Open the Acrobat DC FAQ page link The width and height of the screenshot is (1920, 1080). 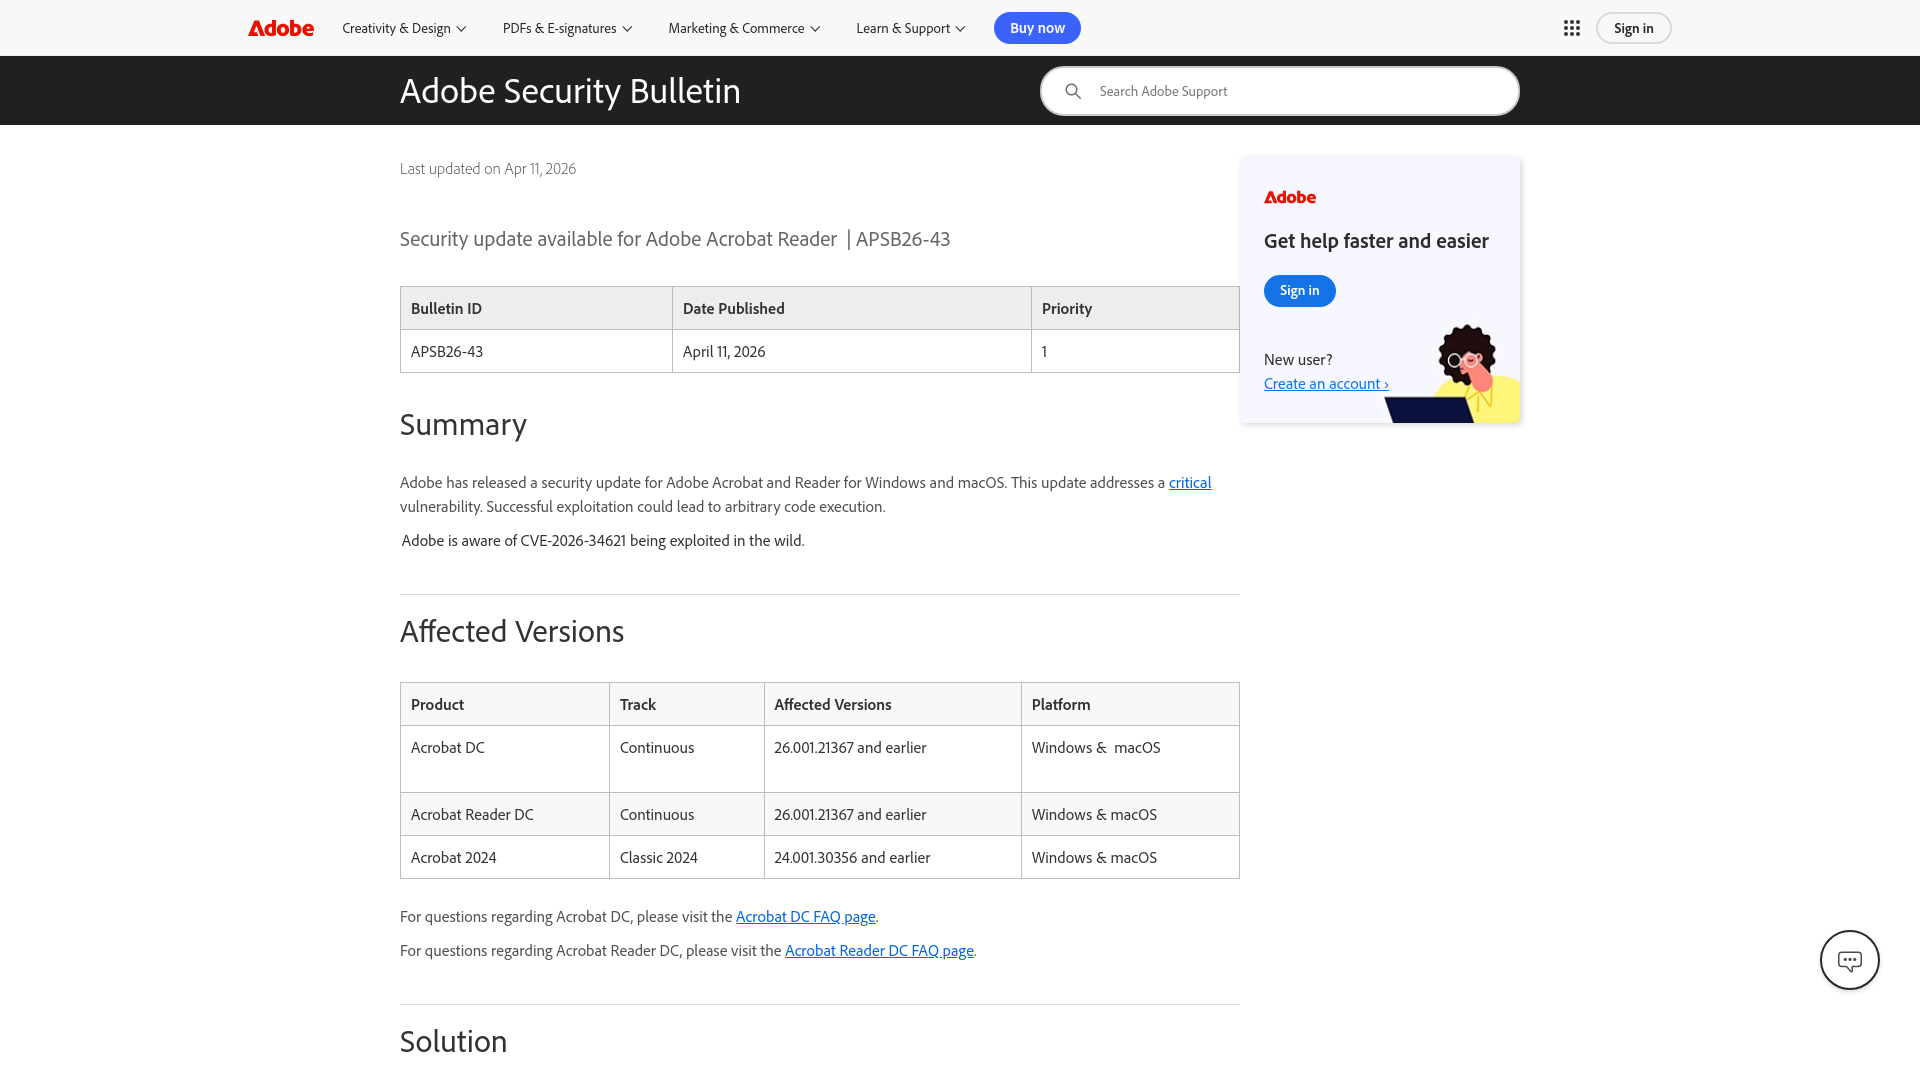point(805,916)
